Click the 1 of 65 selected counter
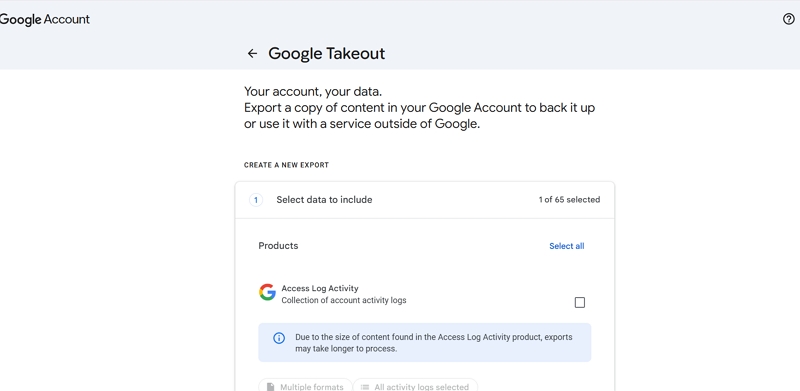The image size is (800, 391). click(x=569, y=200)
